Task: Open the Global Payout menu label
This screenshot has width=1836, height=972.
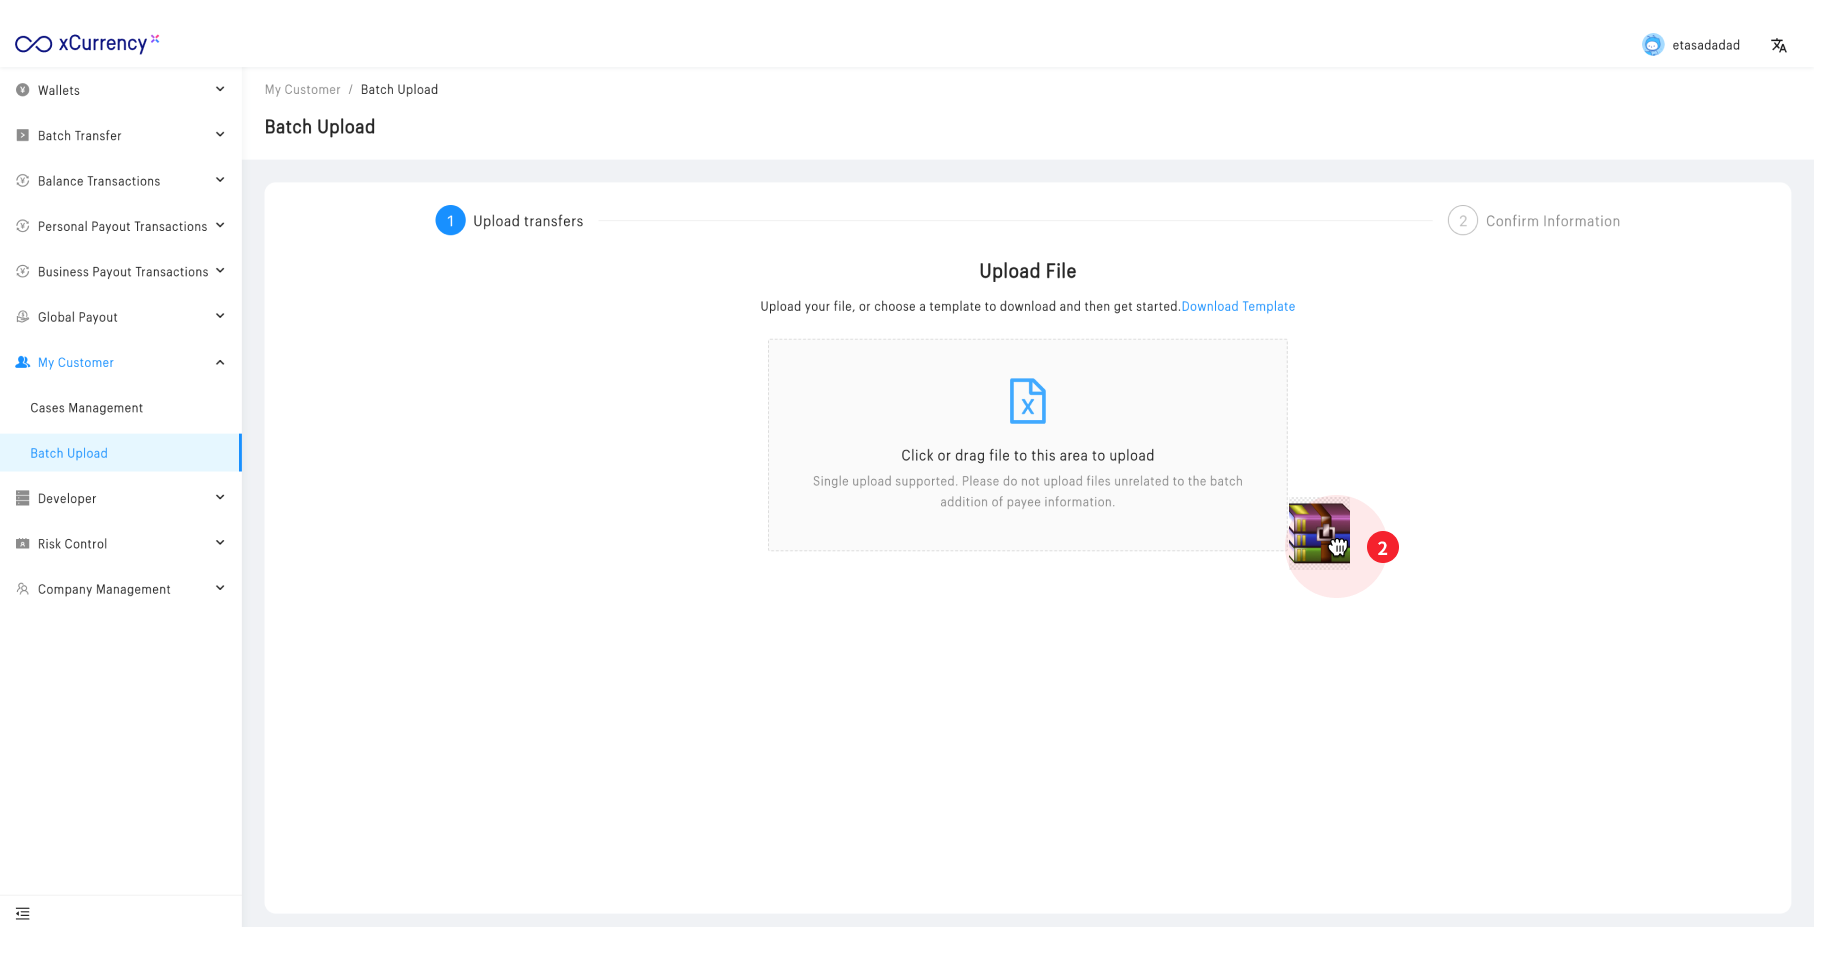Action: (78, 317)
